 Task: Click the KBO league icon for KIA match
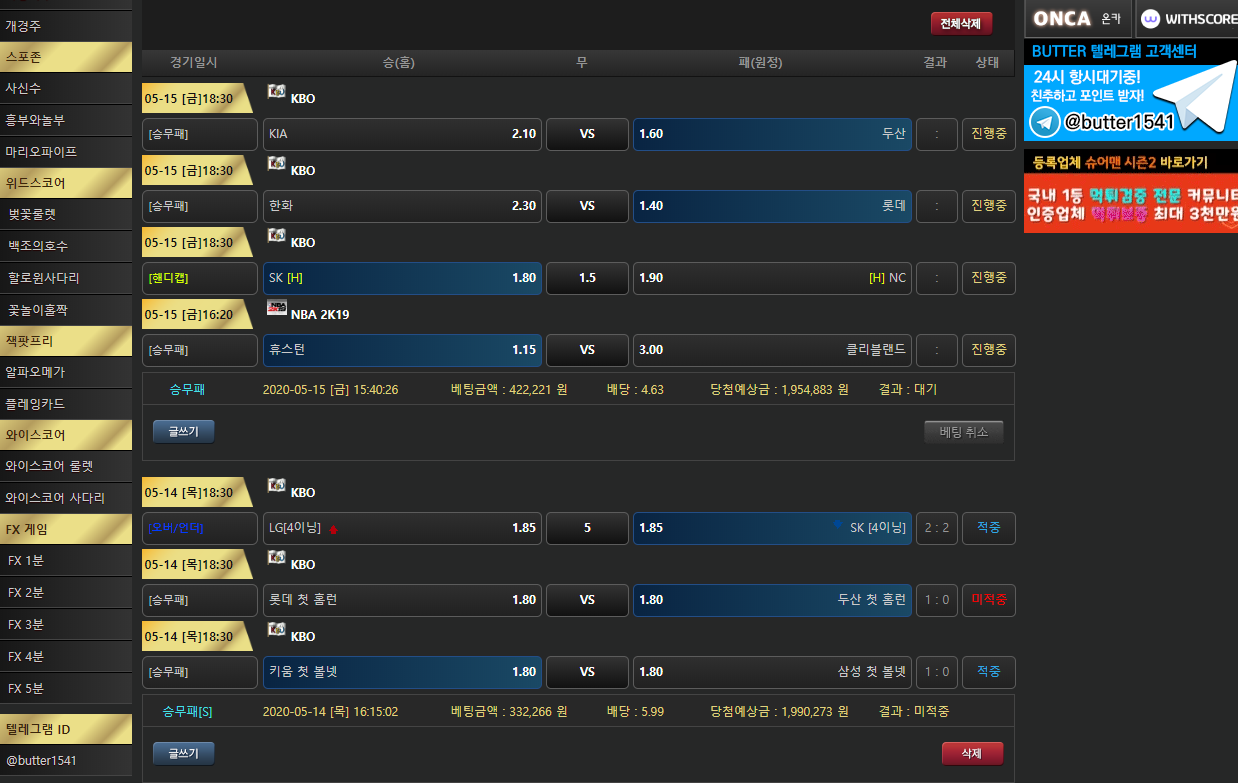point(277,92)
